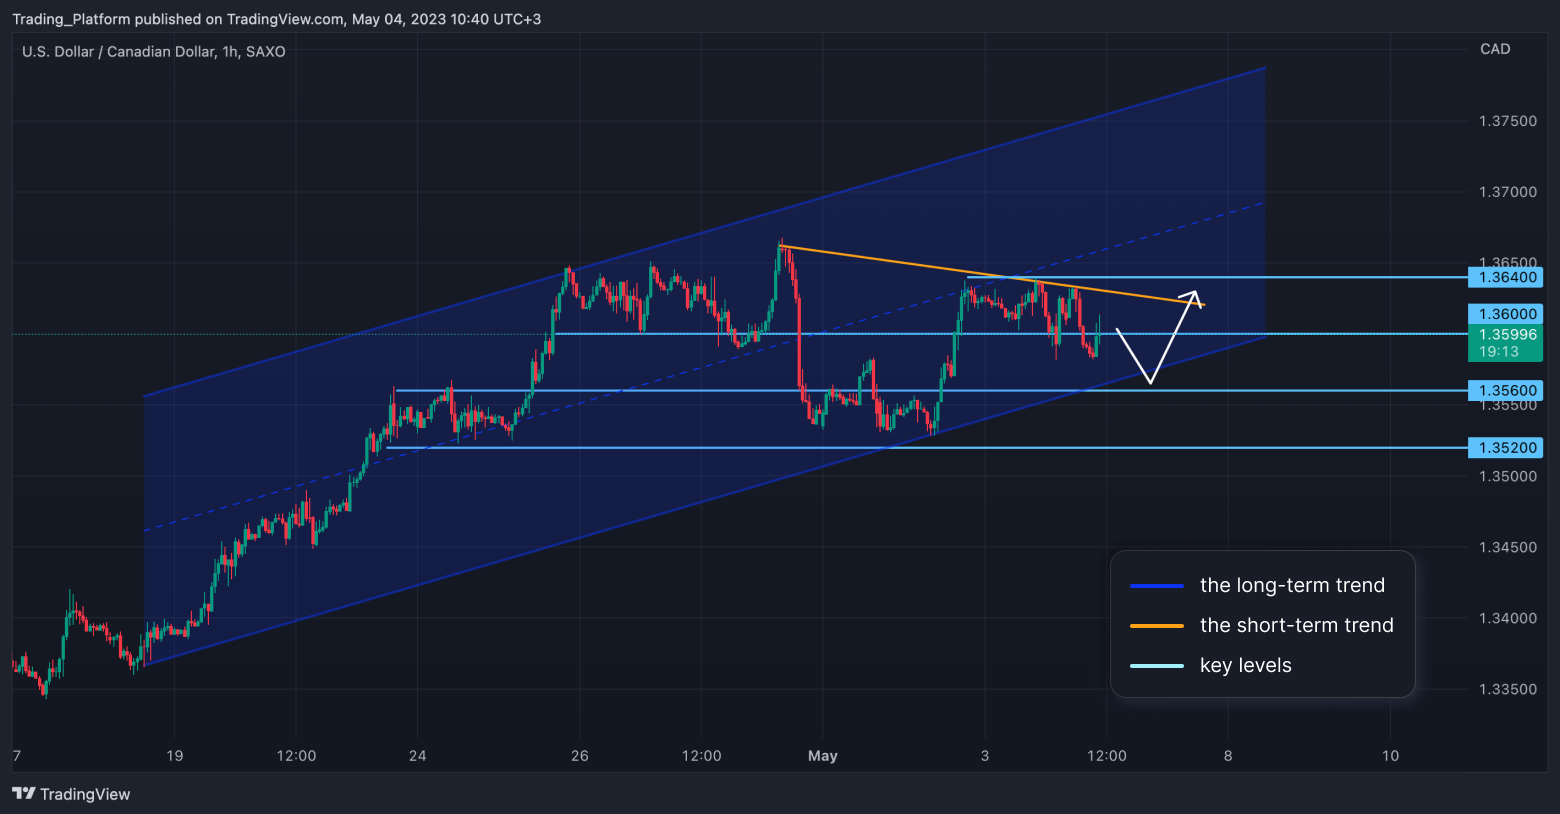Click the '19' date on time axis
1560x814 pixels.
coord(175,756)
